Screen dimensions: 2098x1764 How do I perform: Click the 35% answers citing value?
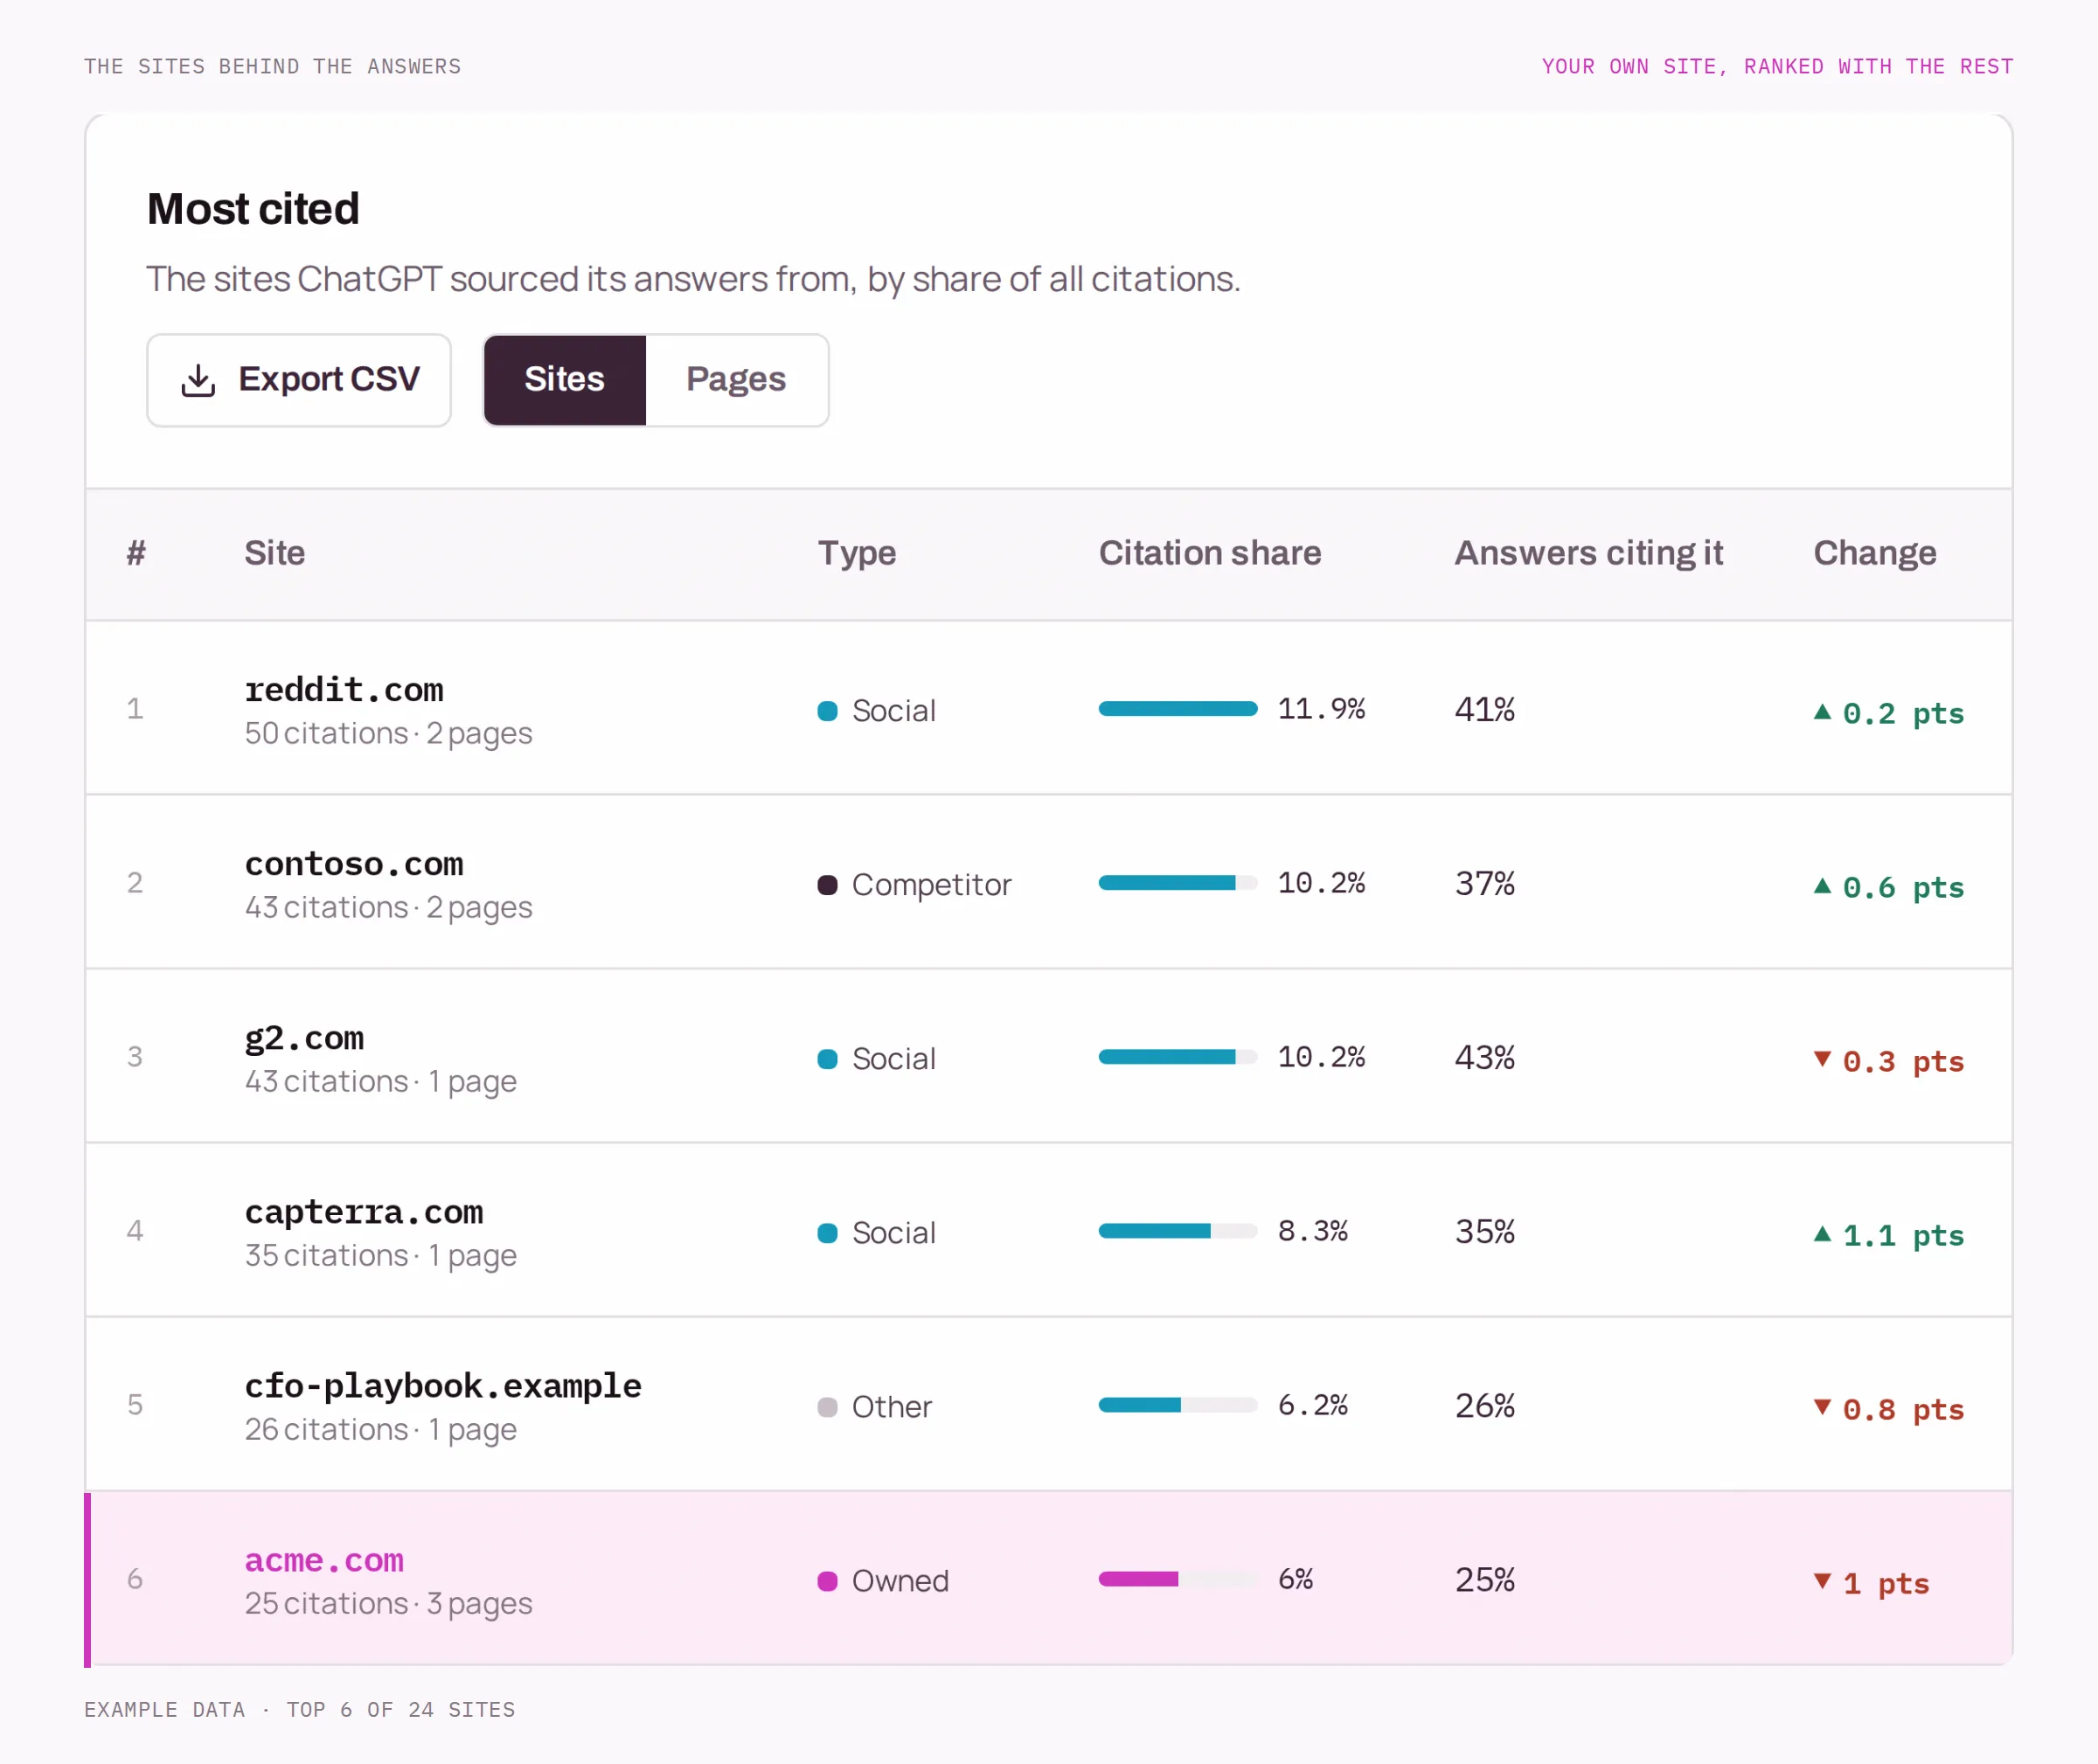pyautogui.click(x=1485, y=1231)
